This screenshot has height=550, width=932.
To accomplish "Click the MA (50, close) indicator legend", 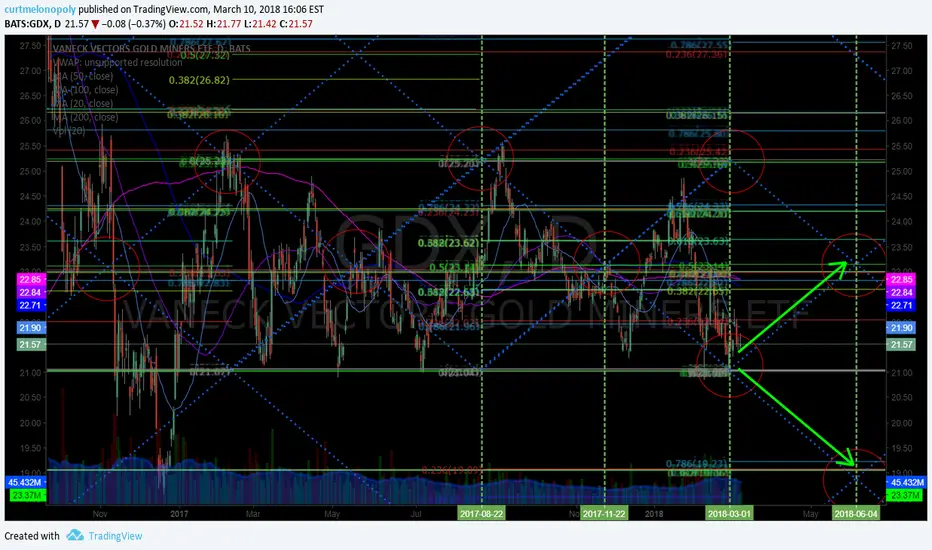I will 83,76.
